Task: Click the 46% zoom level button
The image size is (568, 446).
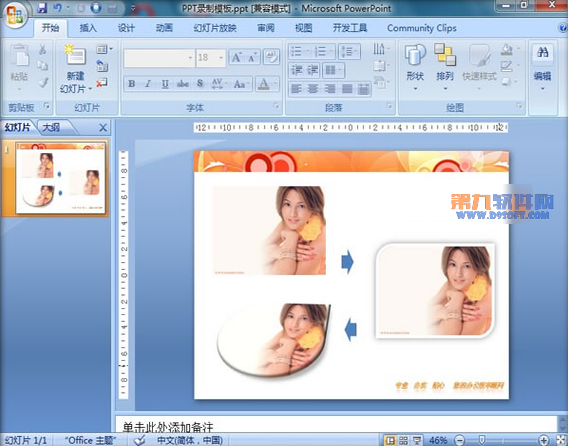Action: coord(438,441)
